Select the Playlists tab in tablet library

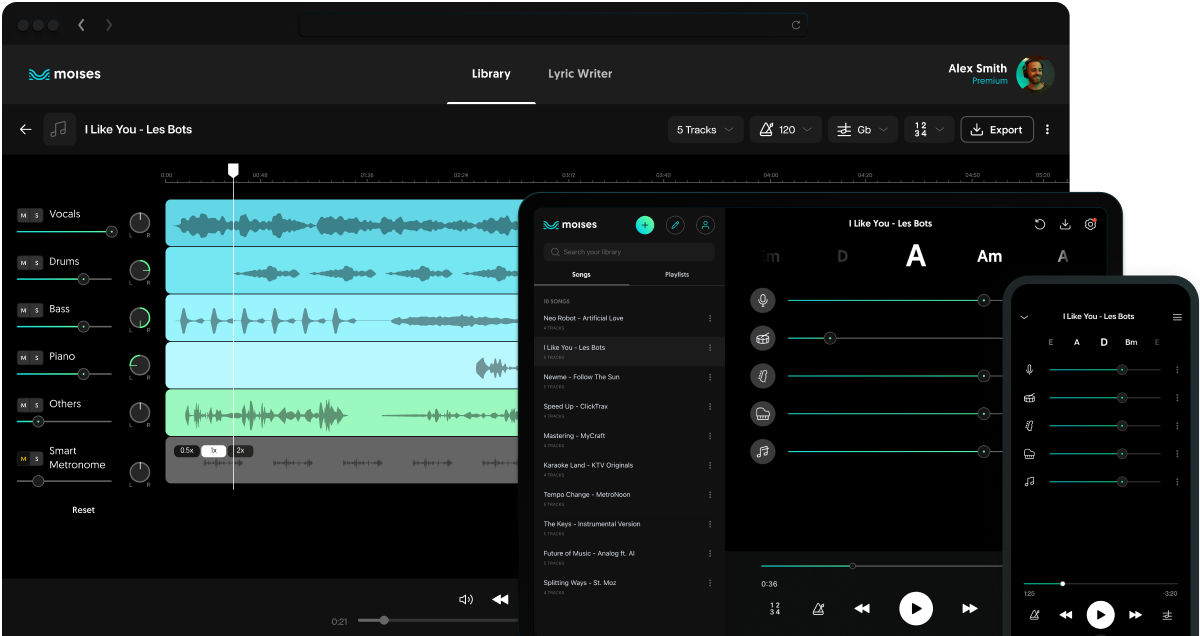coord(677,274)
